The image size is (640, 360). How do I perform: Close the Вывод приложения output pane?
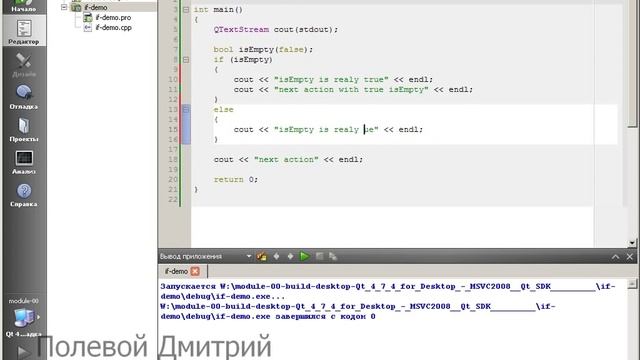629,257
